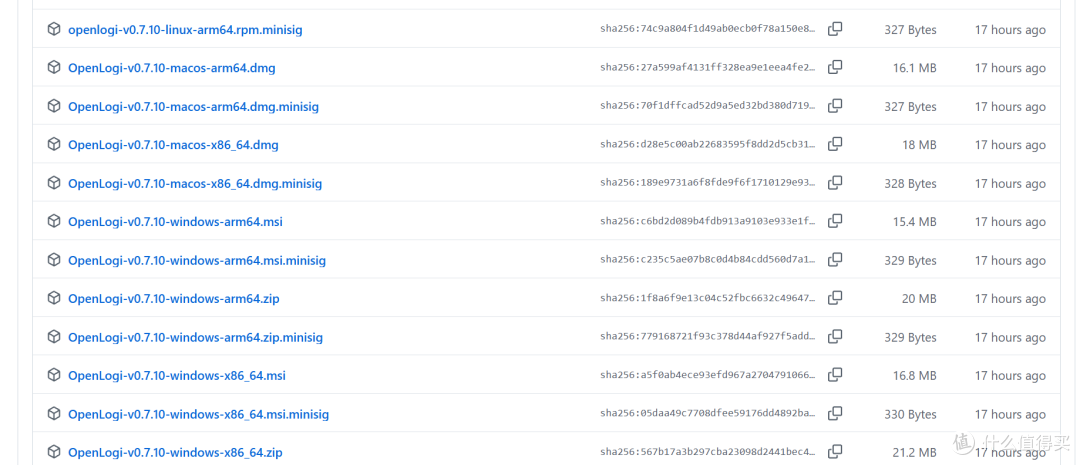1080x465 pixels.
Task: Select hash text sha256:70f1dffcad52d9a5ed32bd380d719
Action: (x=707, y=106)
